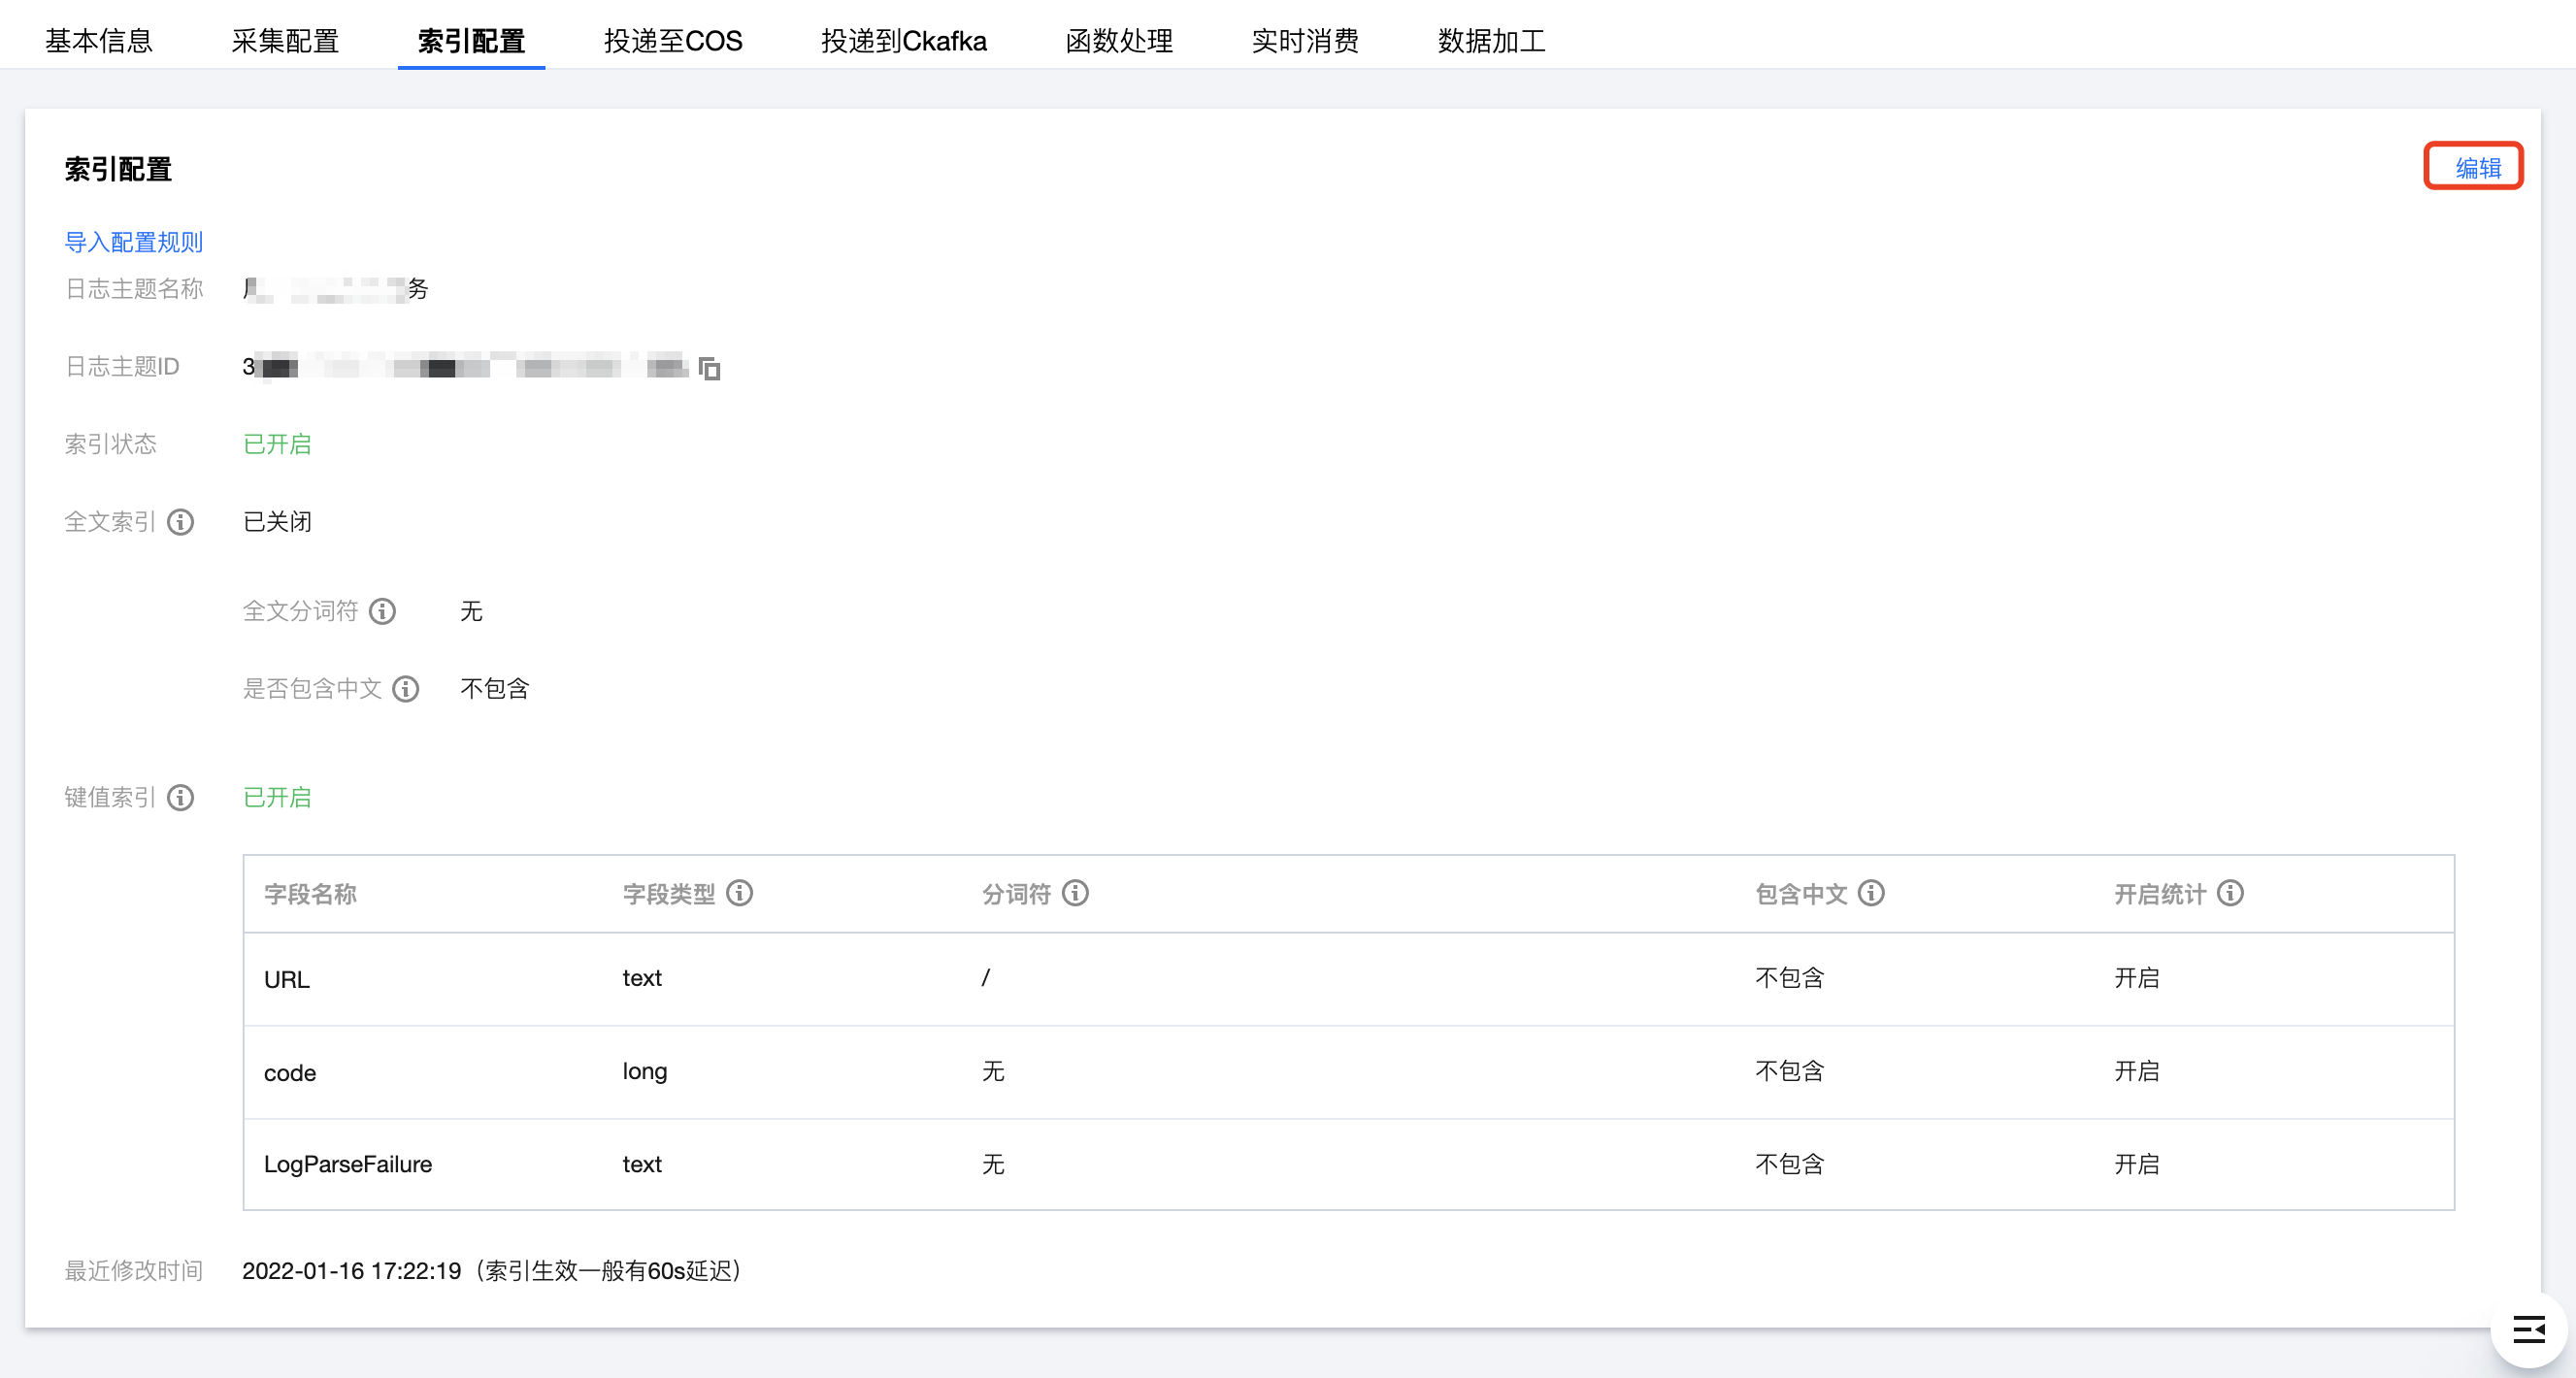The width and height of the screenshot is (2576, 1378).
Task: Click 字段类型 column info icon
Action: click(x=739, y=893)
